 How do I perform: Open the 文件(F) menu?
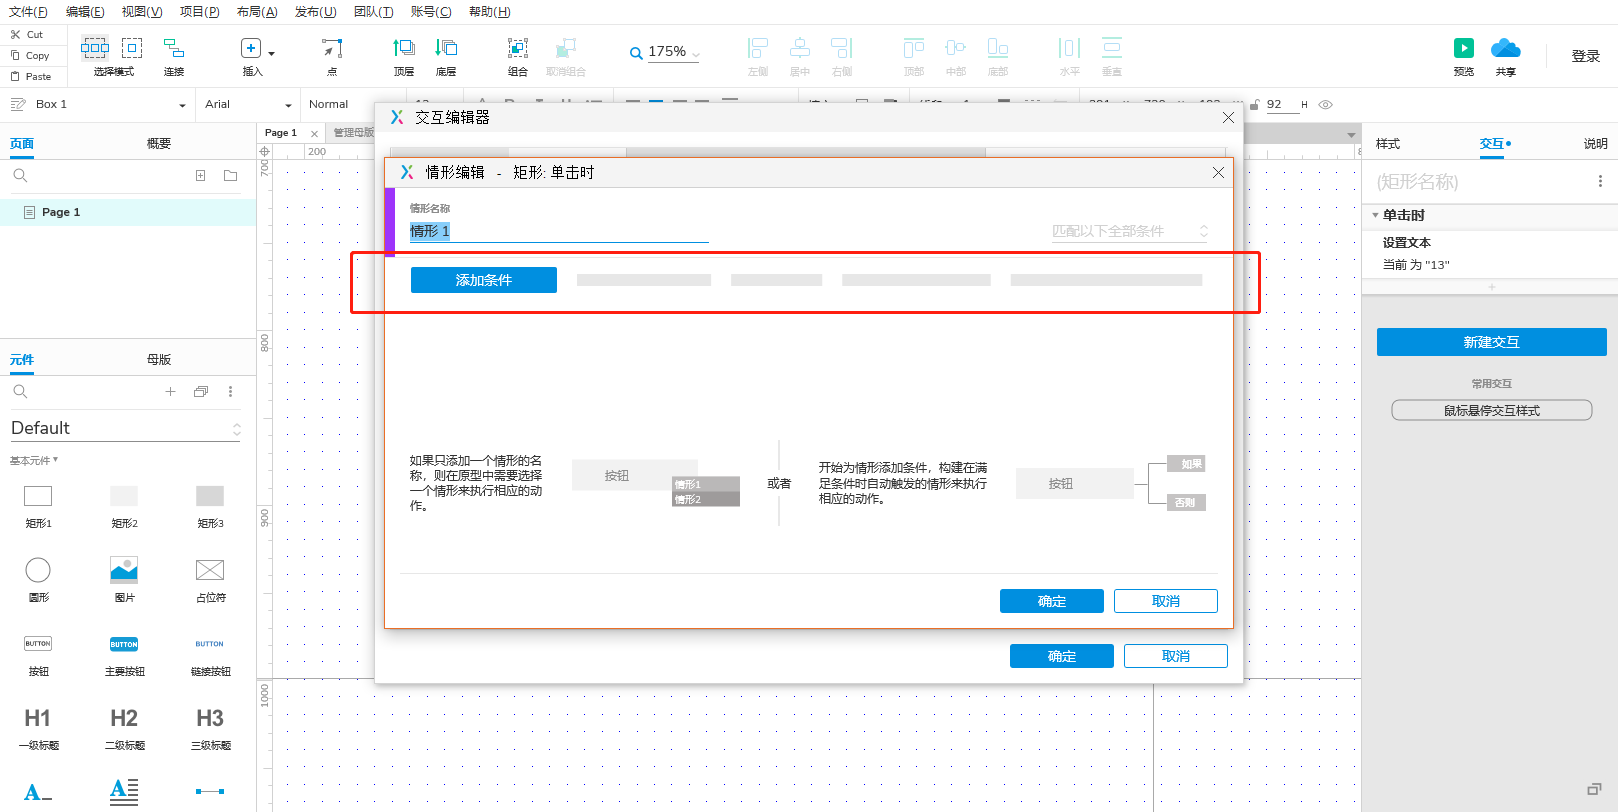click(x=28, y=12)
